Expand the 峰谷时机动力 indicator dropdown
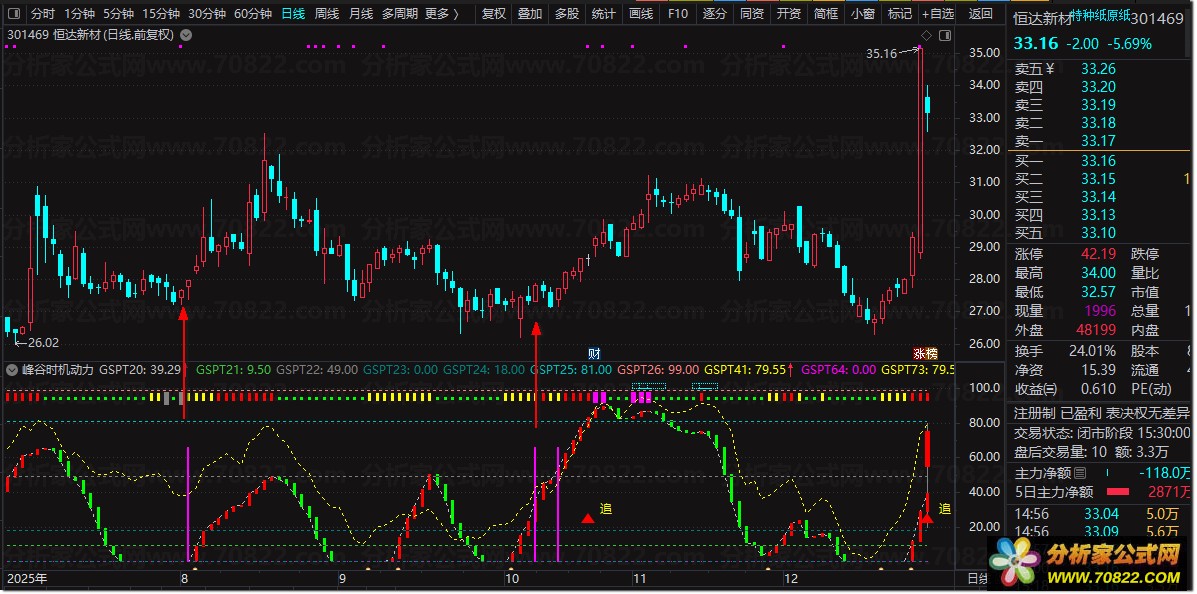This screenshot has height=594, width=1197. click(x=12, y=369)
